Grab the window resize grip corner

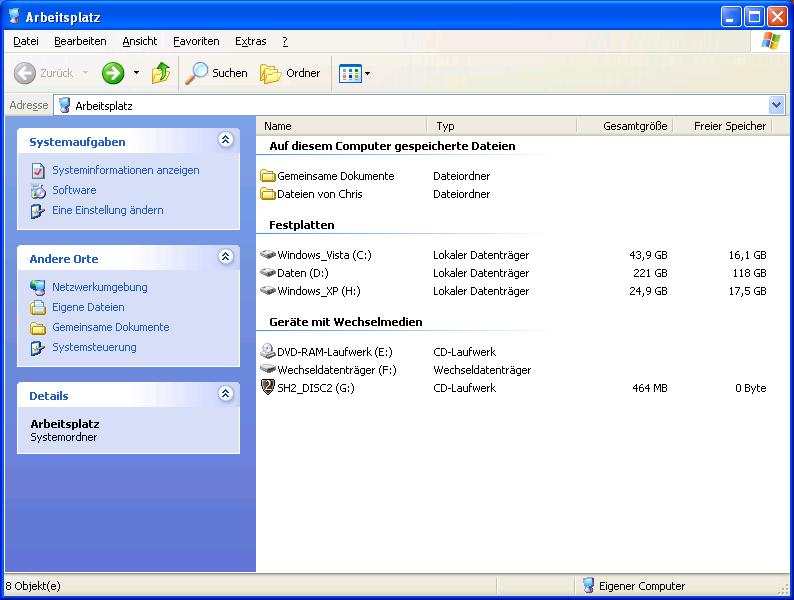coord(784,588)
